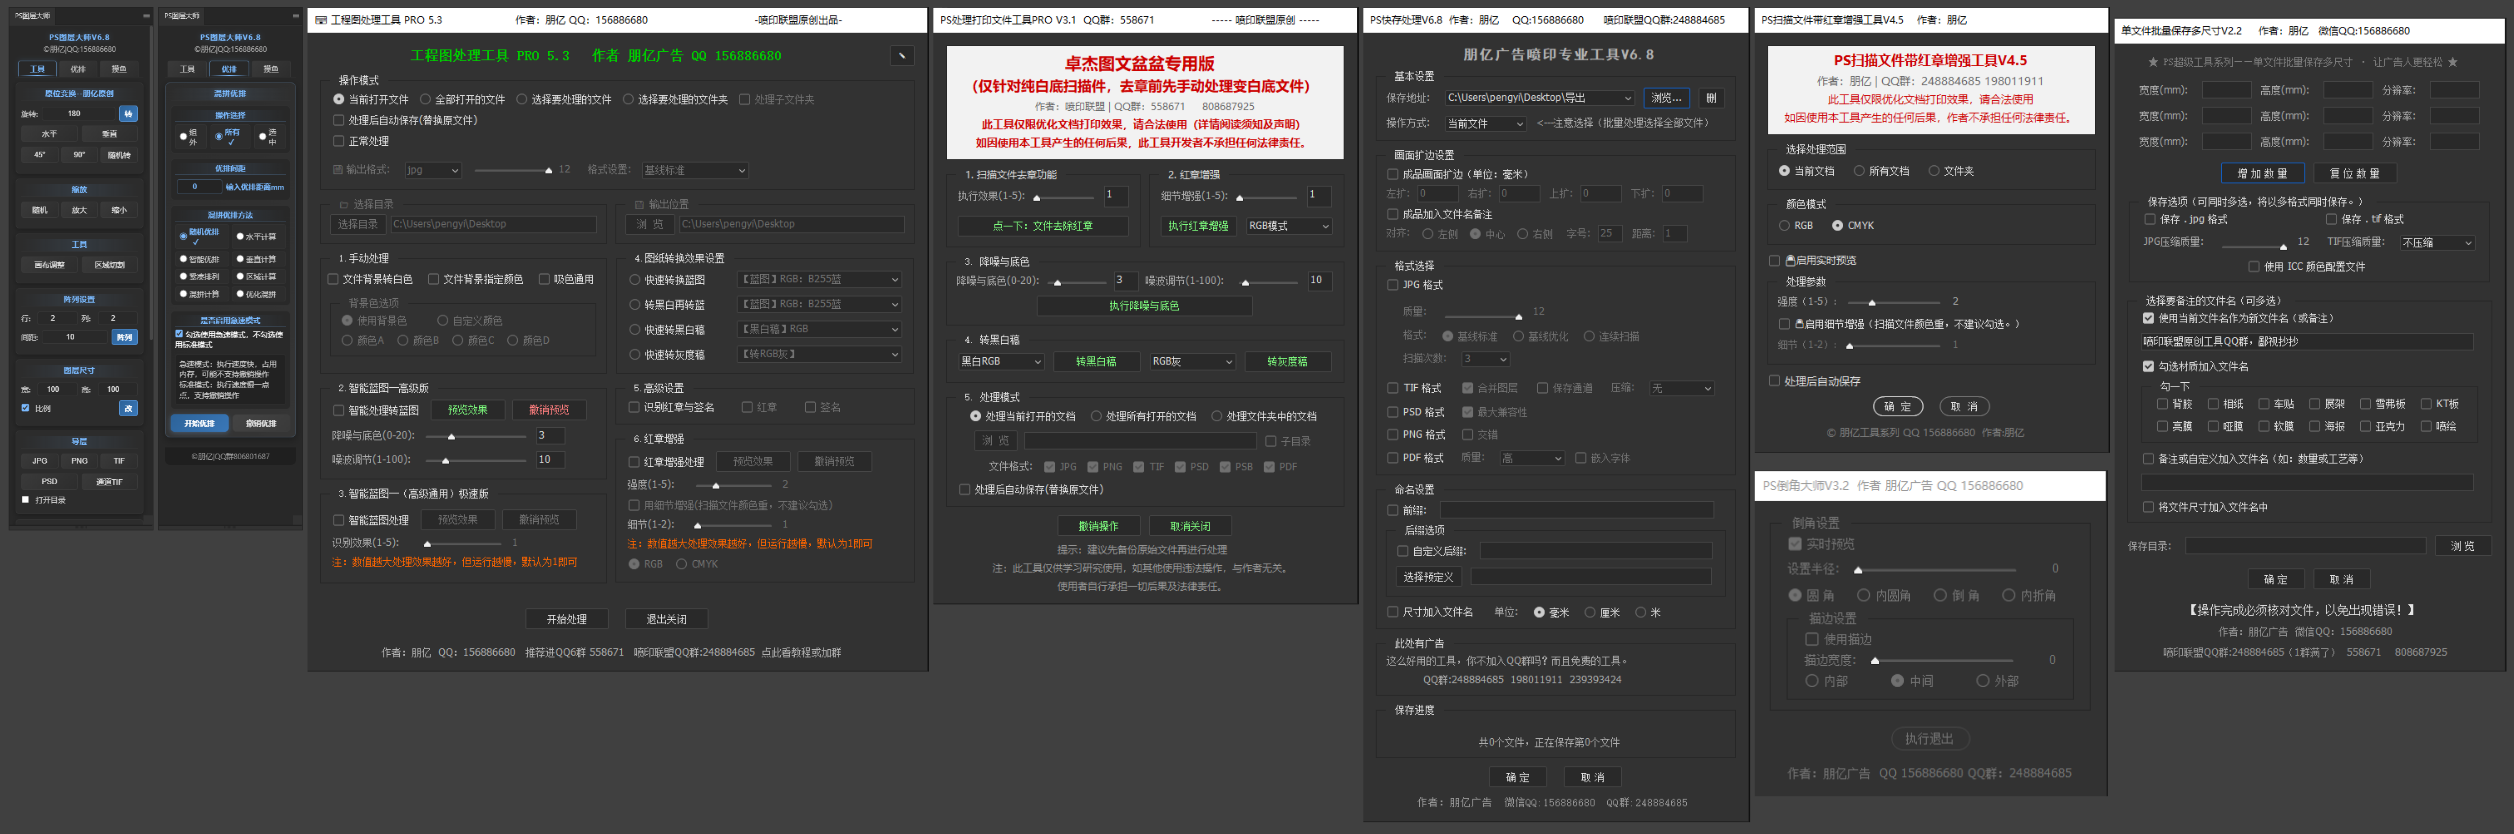The height and width of the screenshot is (834, 2514).
Task: Enable the 正常处理 checkbox
Action: (339, 141)
